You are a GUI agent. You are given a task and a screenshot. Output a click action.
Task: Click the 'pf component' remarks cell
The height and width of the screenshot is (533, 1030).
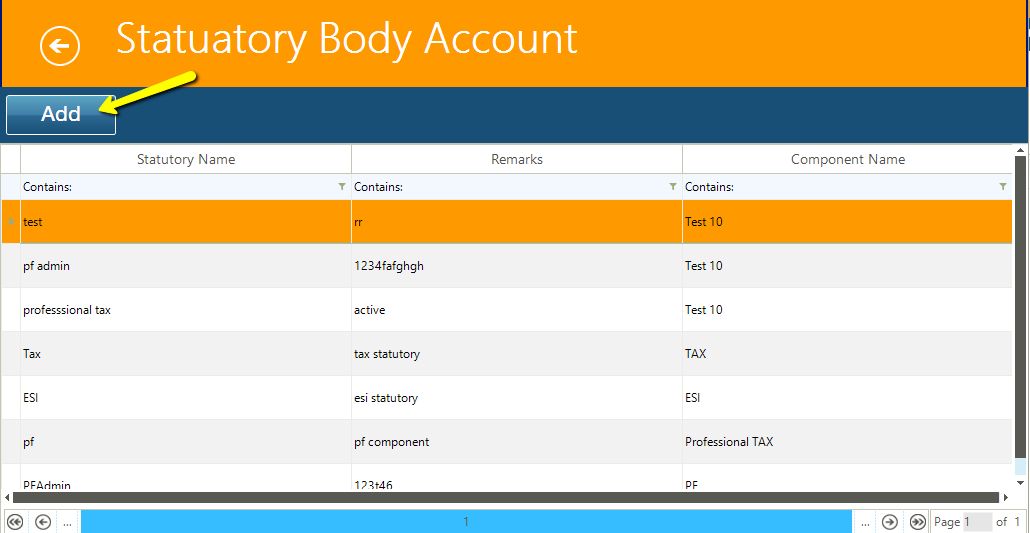pyautogui.click(x=517, y=442)
